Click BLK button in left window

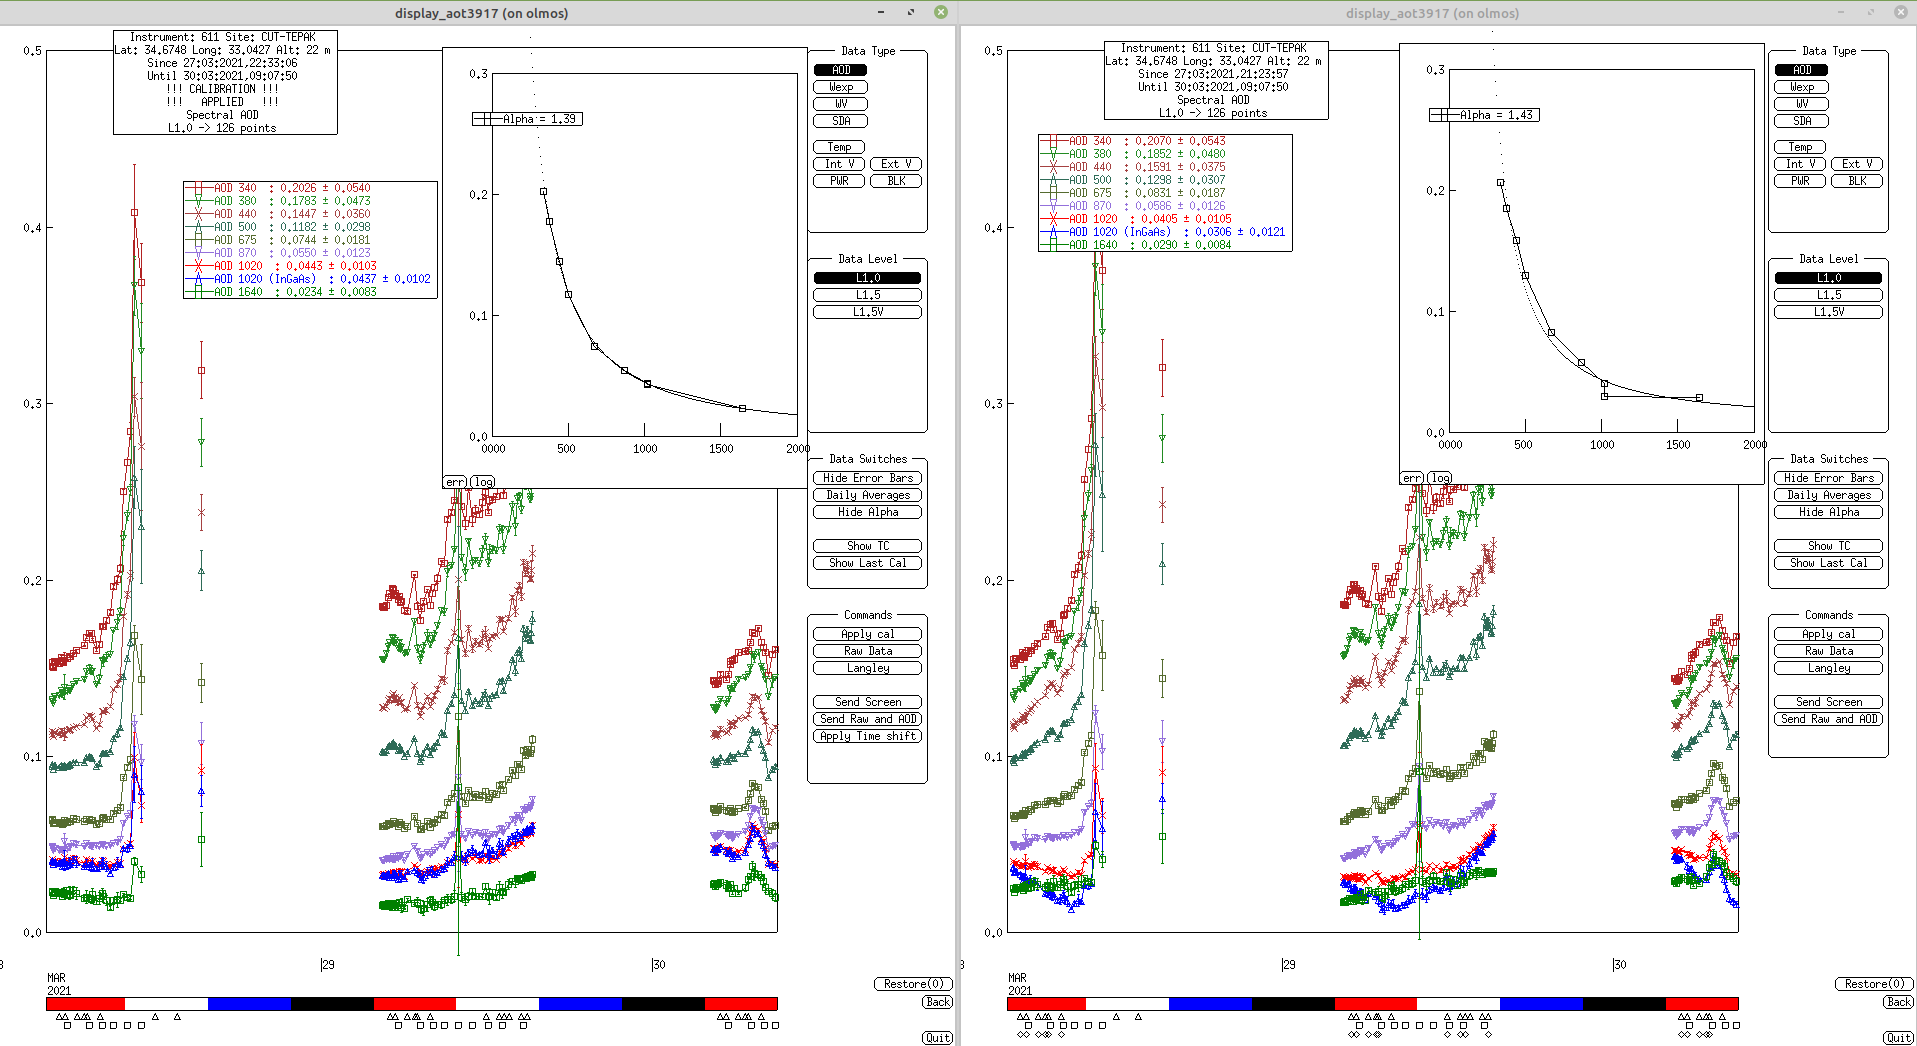coord(895,181)
